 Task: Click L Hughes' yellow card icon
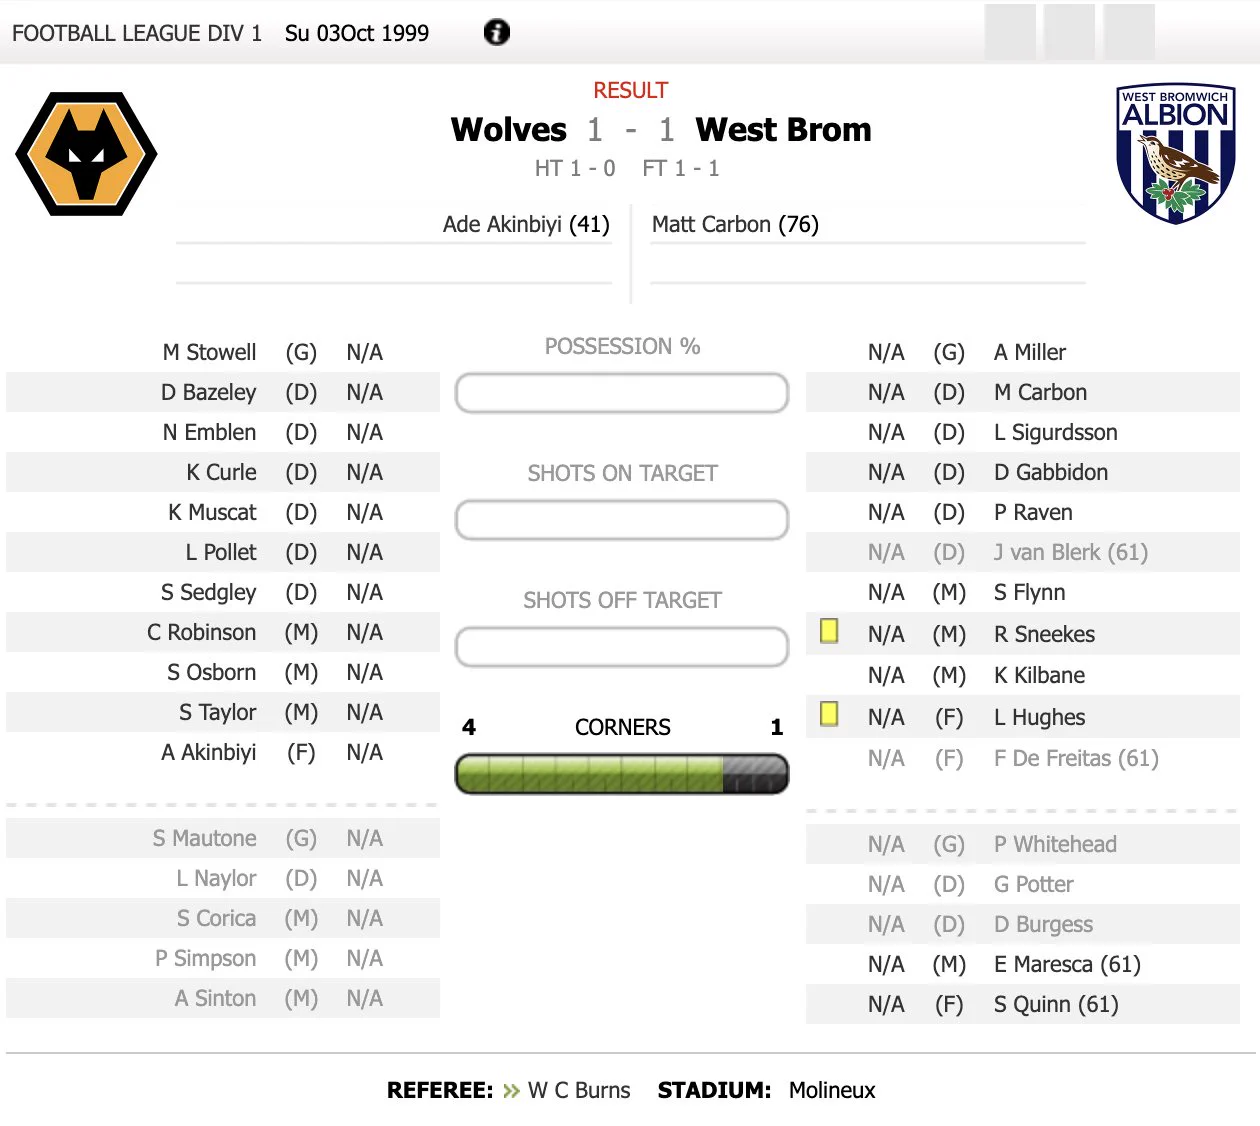[x=829, y=714]
